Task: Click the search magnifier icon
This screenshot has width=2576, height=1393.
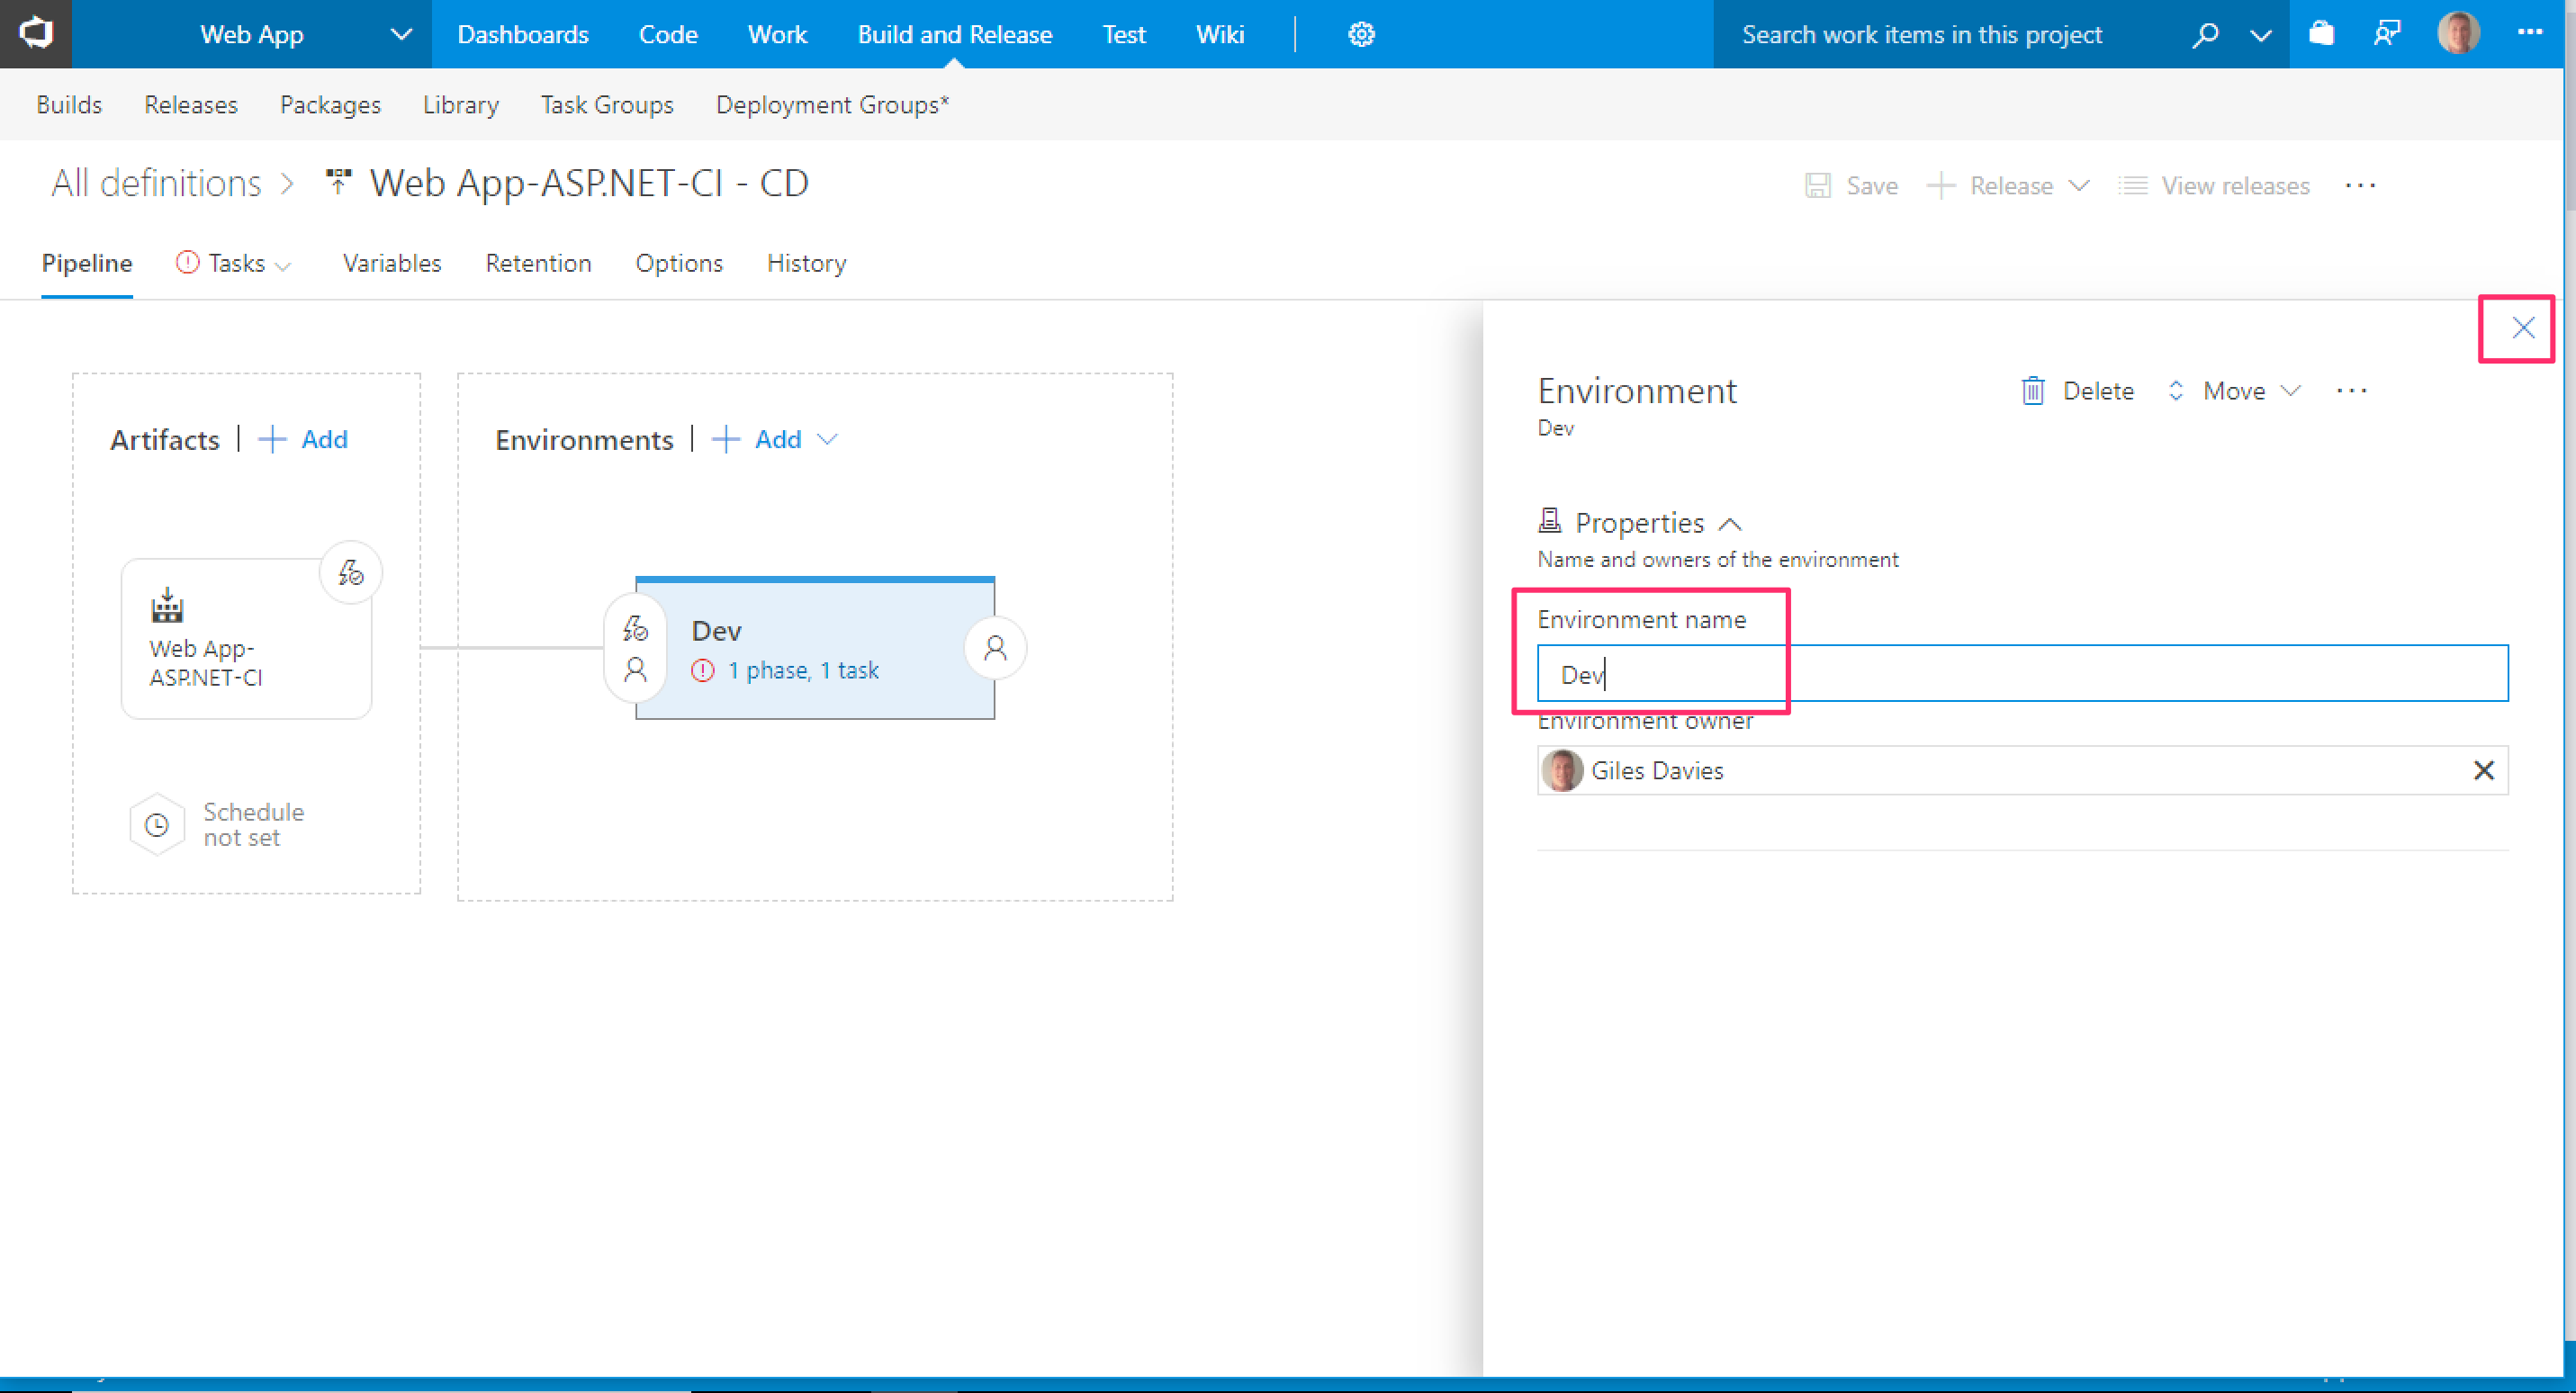Action: (x=2205, y=35)
